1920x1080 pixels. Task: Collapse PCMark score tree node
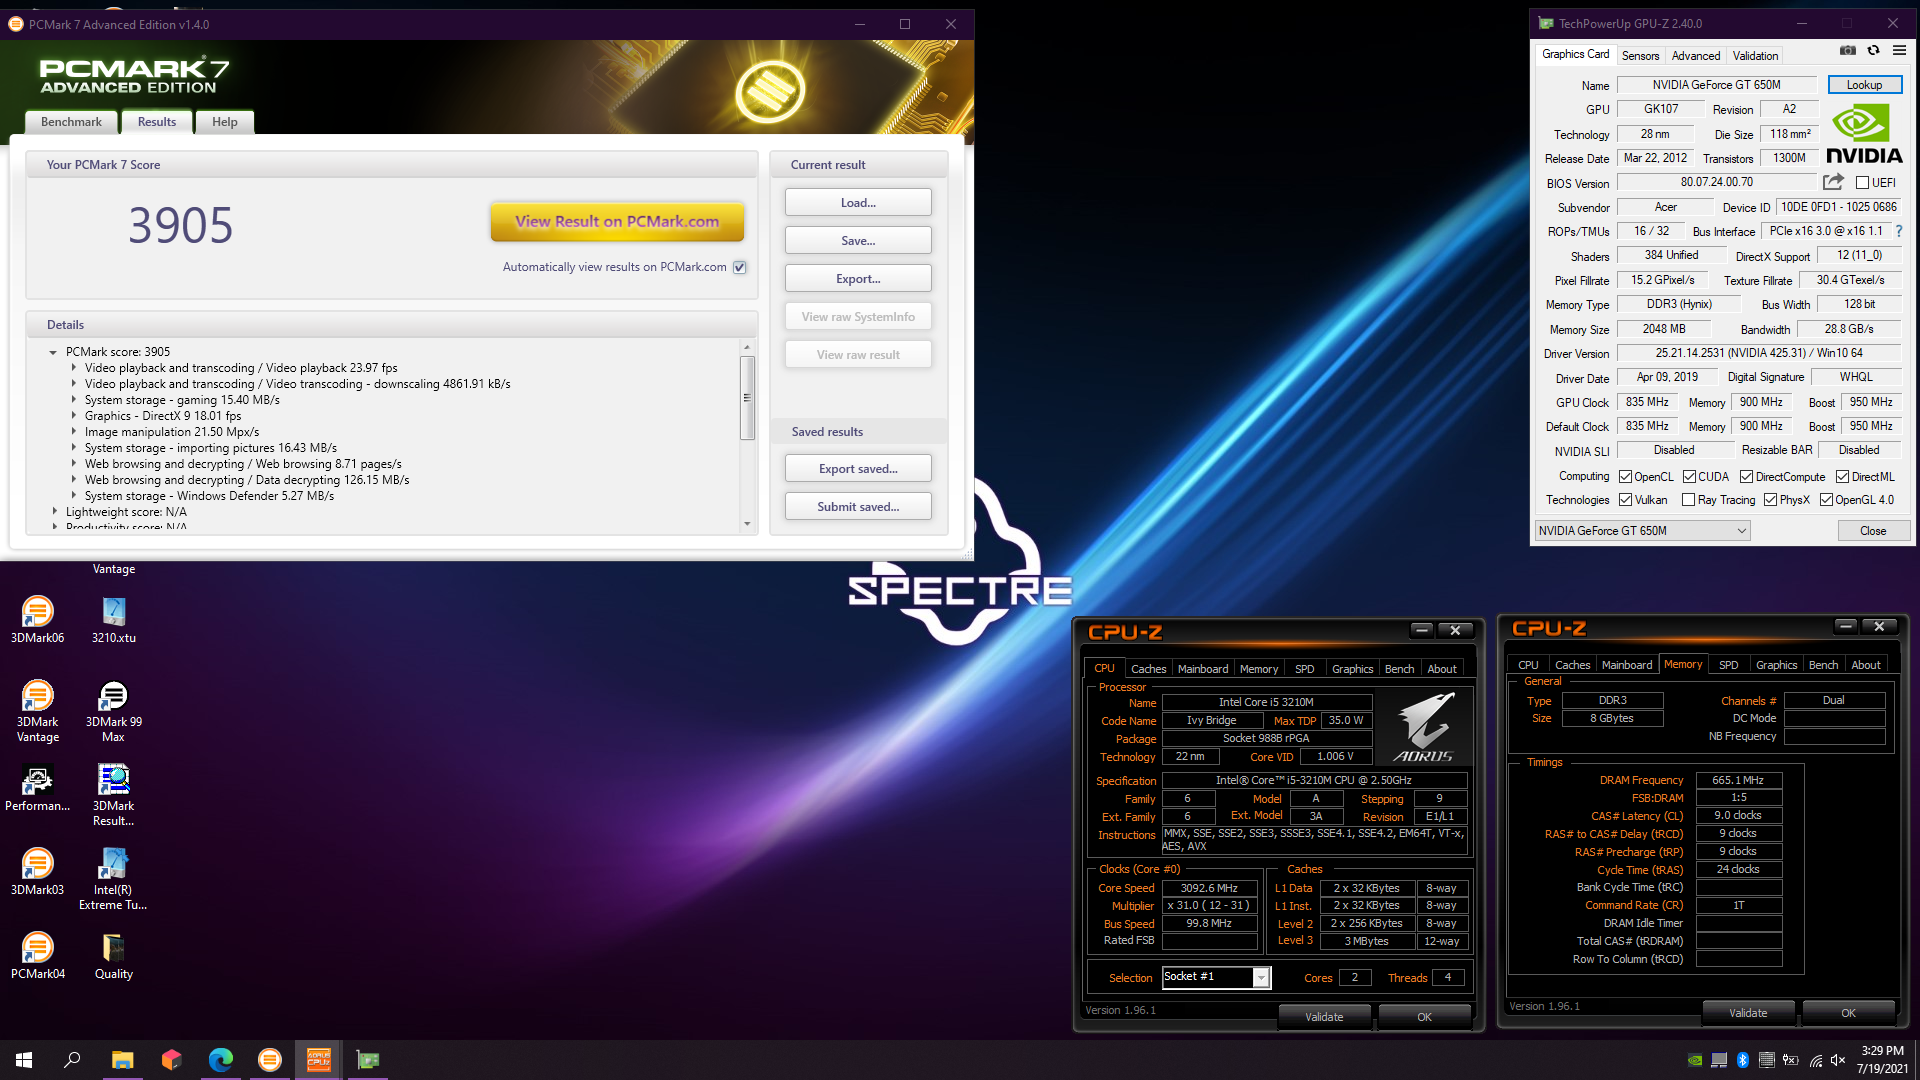(x=53, y=352)
